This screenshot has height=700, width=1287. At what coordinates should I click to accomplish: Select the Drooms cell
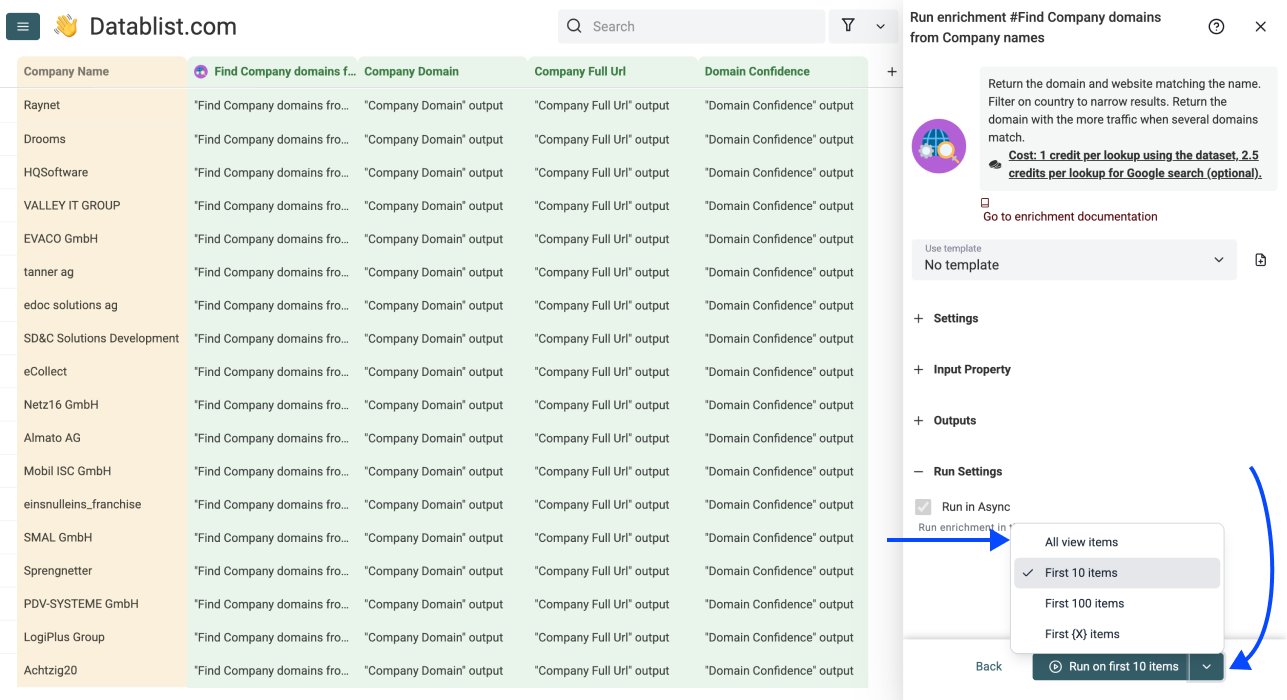coord(101,139)
